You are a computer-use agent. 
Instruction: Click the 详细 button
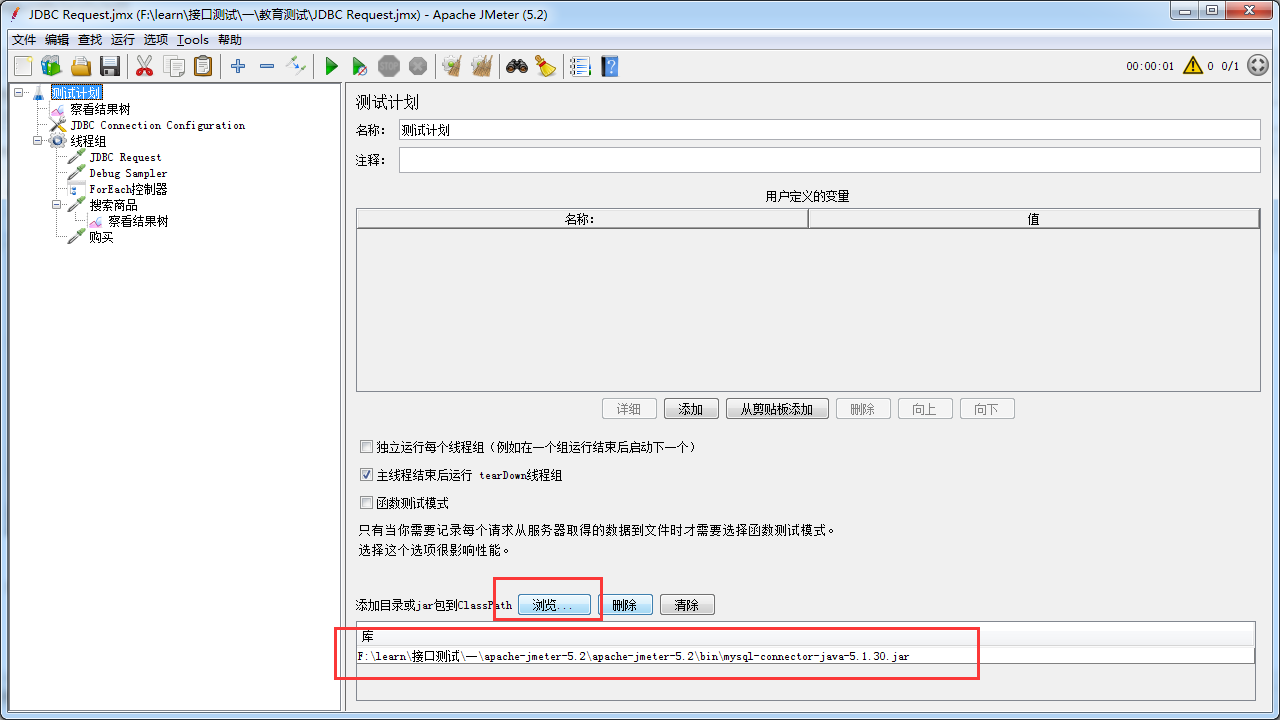629,409
